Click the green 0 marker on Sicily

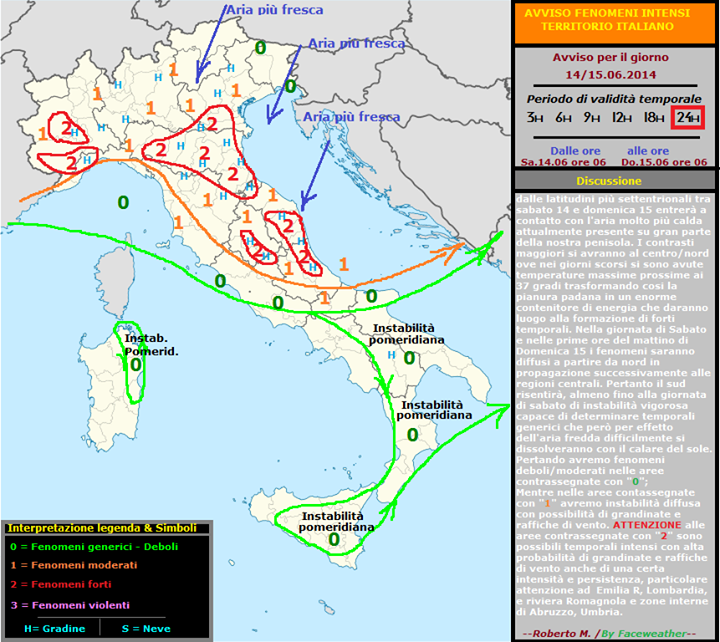333,538
